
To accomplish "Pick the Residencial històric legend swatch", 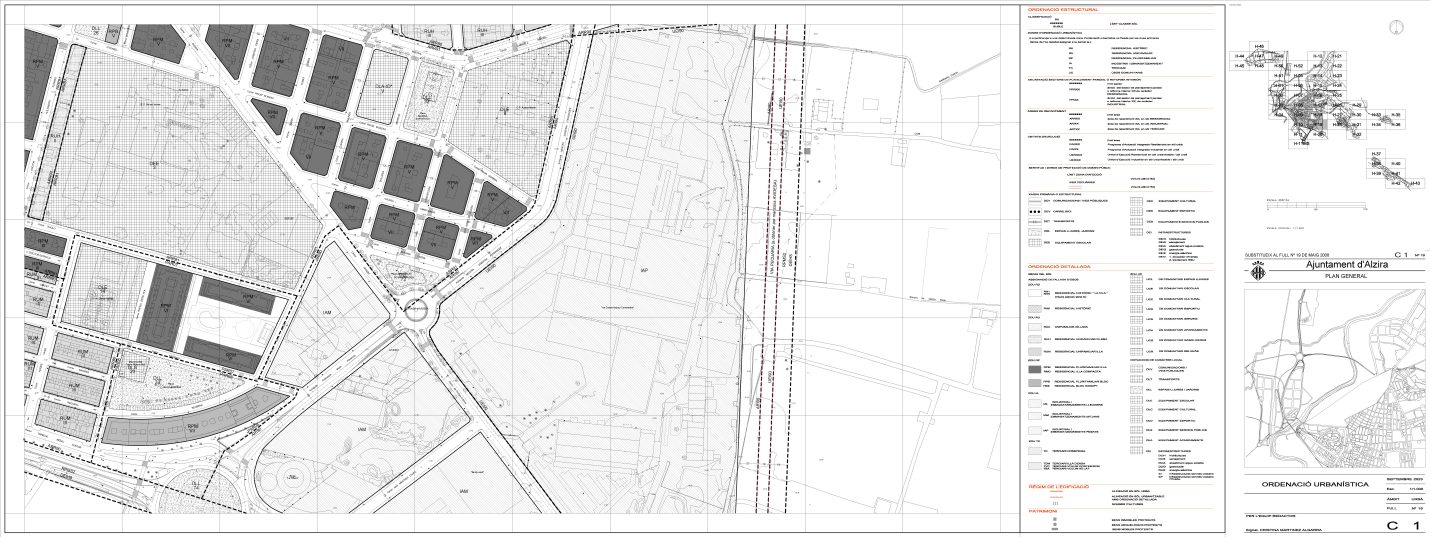I will pyautogui.click(x=1034, y=310).
